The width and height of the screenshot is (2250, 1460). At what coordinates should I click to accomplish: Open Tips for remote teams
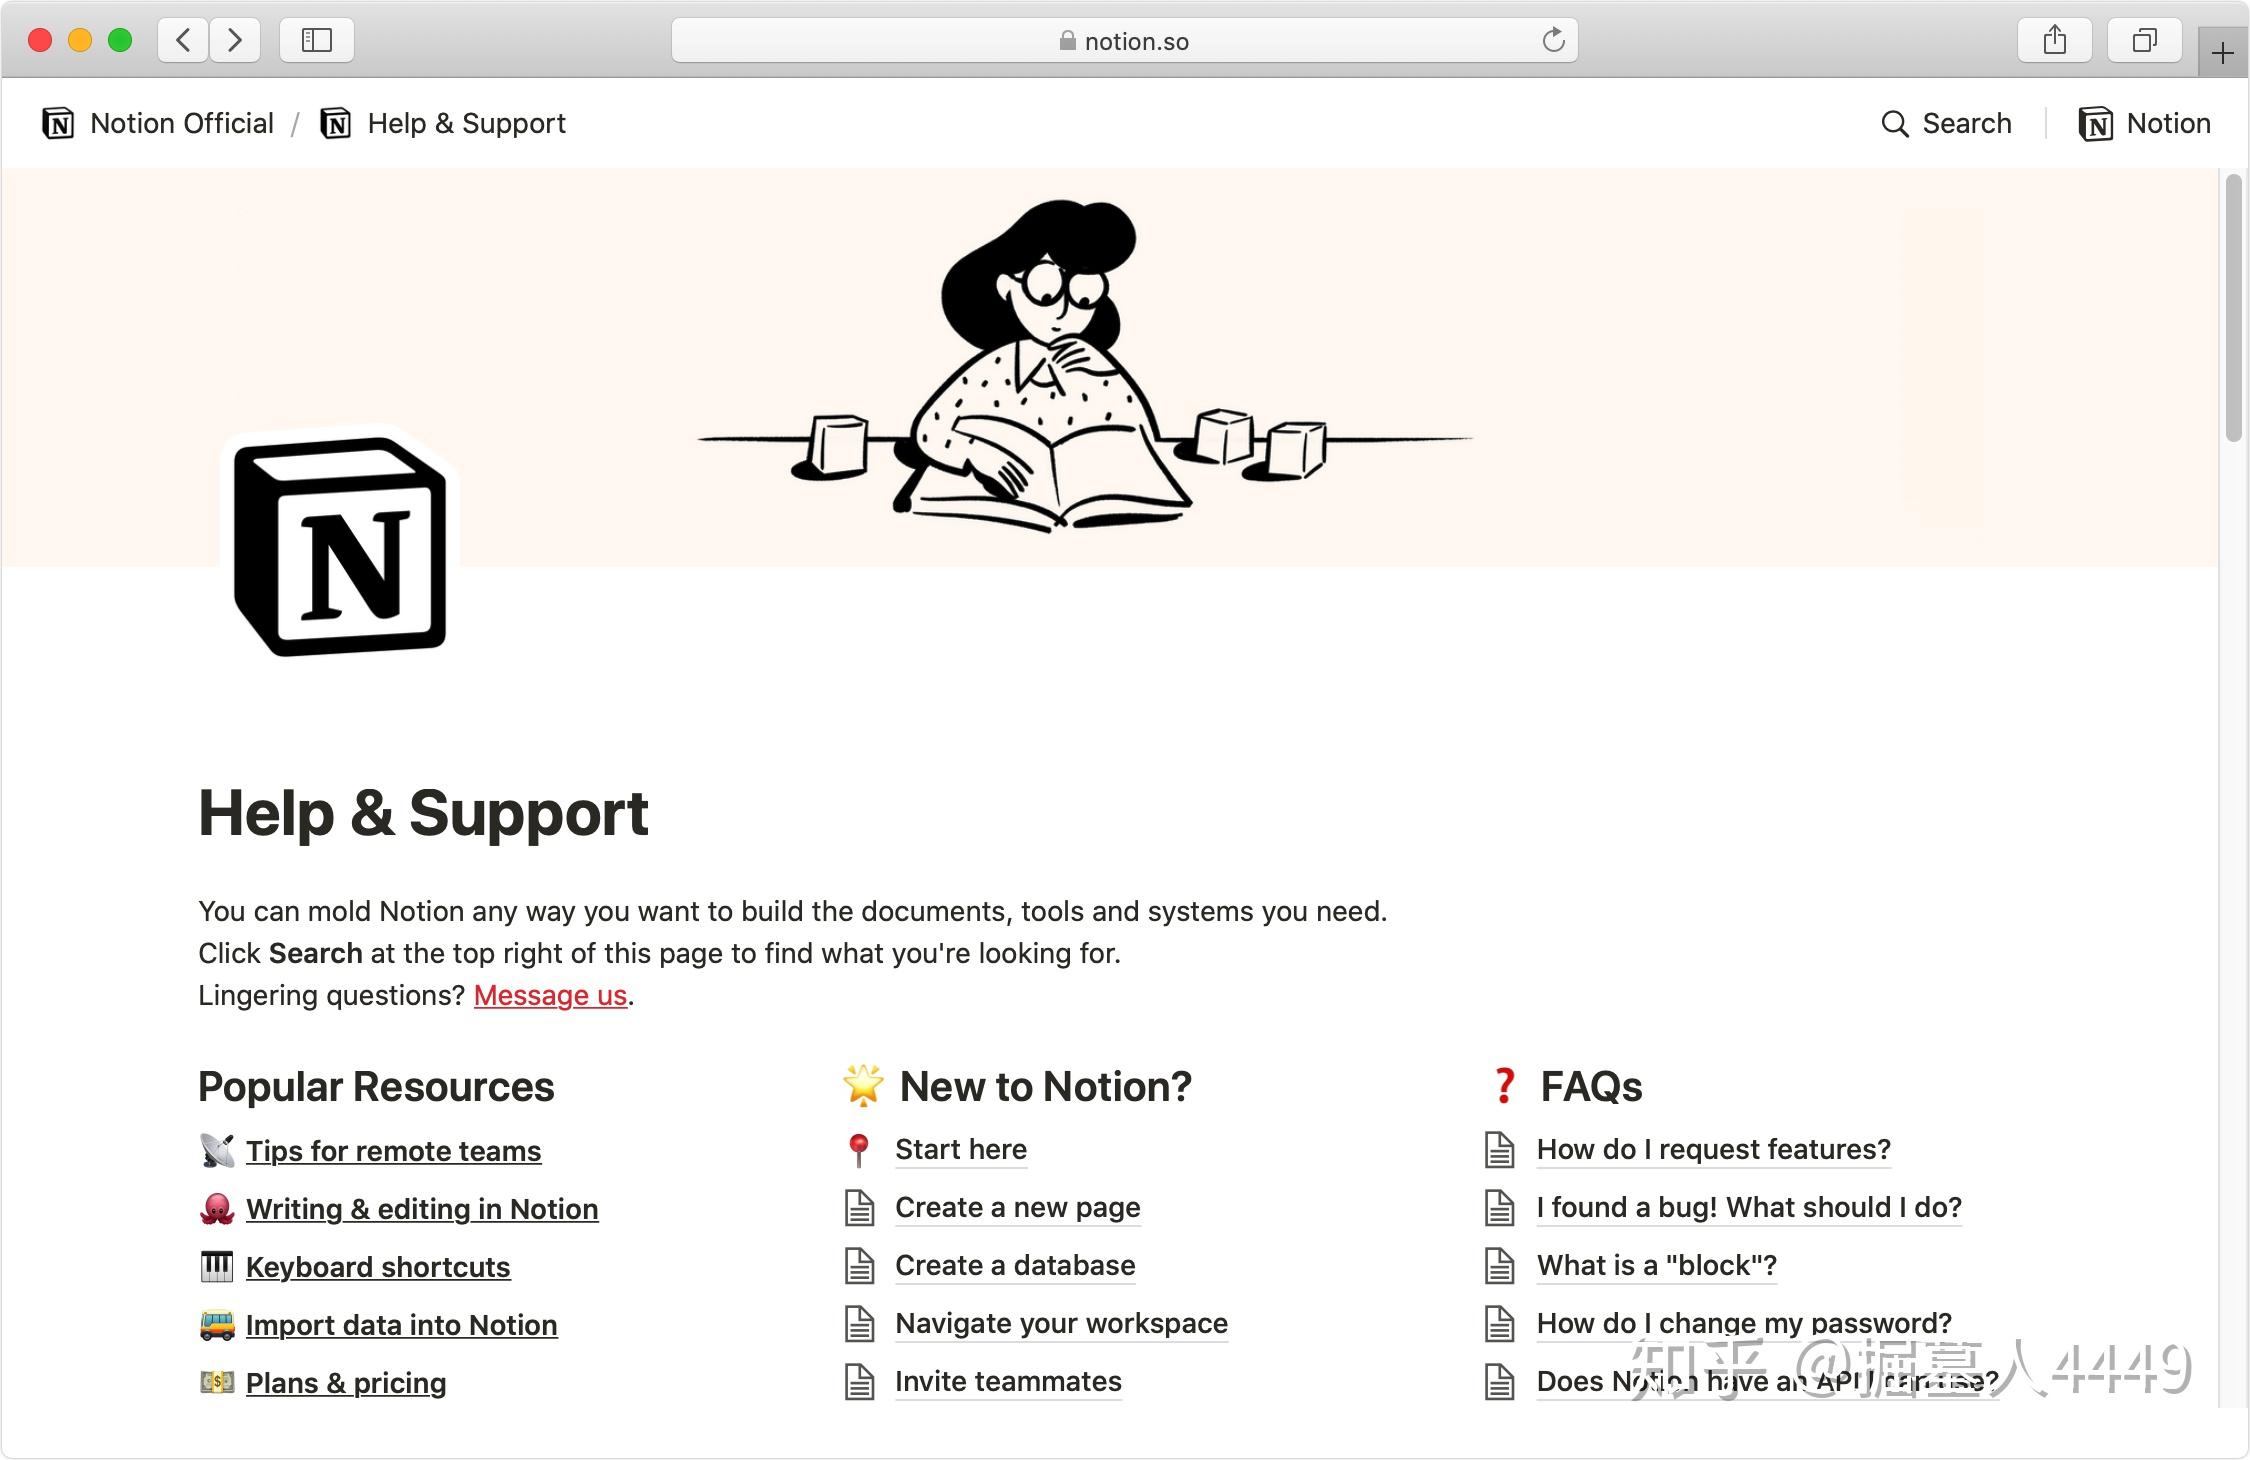(x=393, y=1151)
